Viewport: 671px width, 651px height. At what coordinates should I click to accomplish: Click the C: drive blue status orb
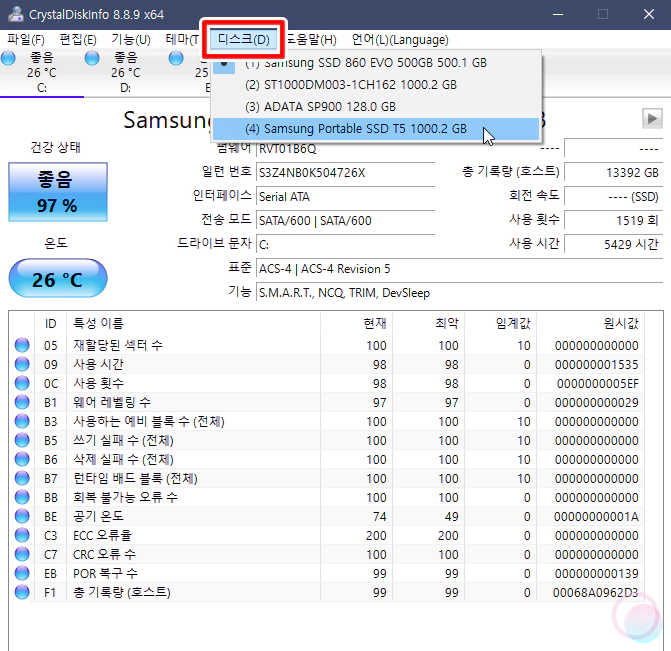coord(8,58)
